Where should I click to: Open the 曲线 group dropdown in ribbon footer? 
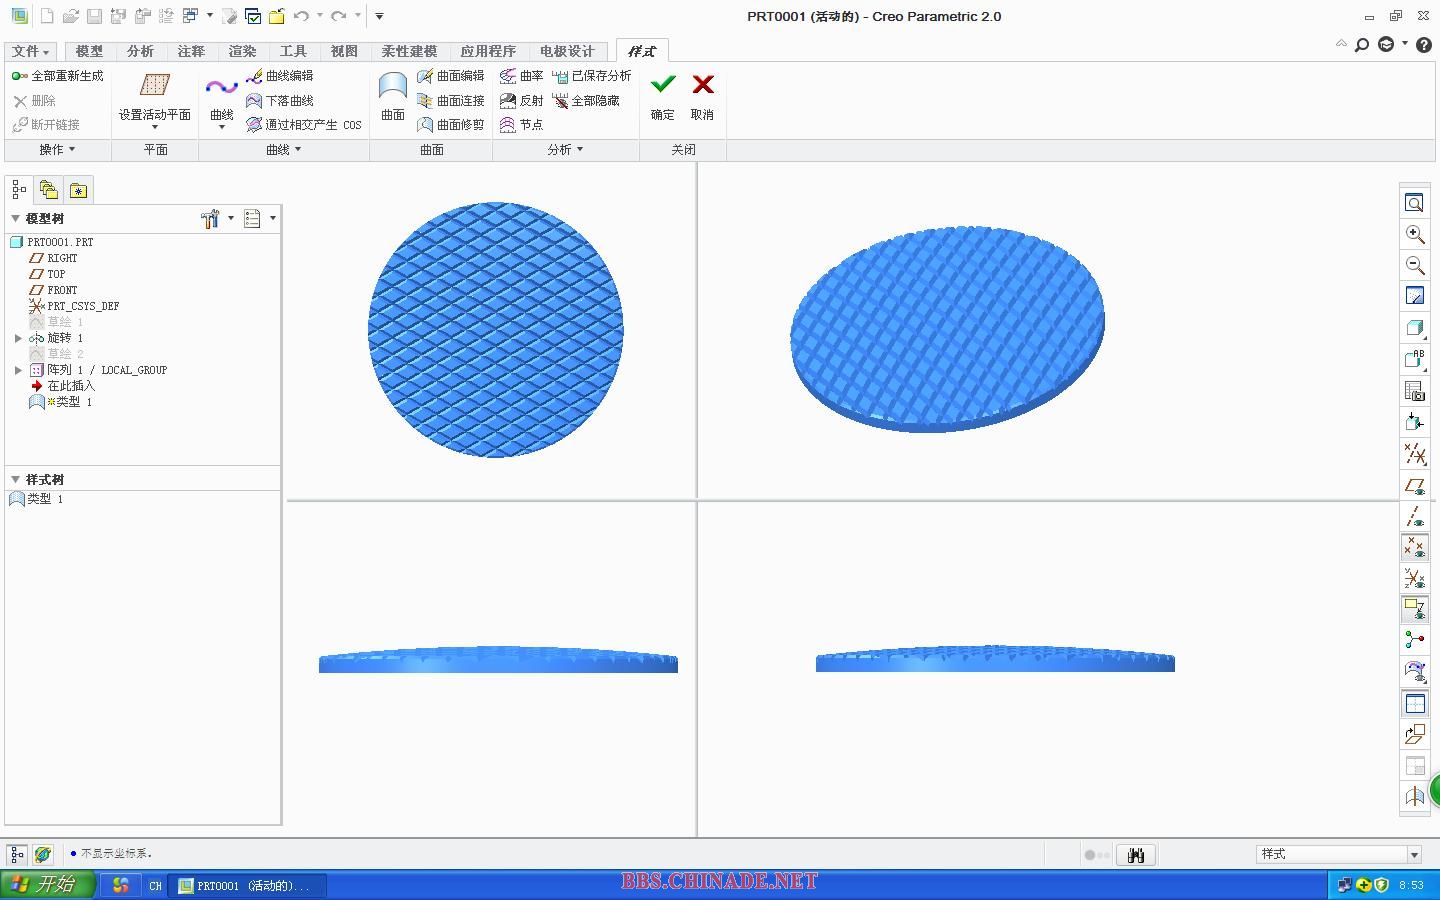click(x=283, y=150)
